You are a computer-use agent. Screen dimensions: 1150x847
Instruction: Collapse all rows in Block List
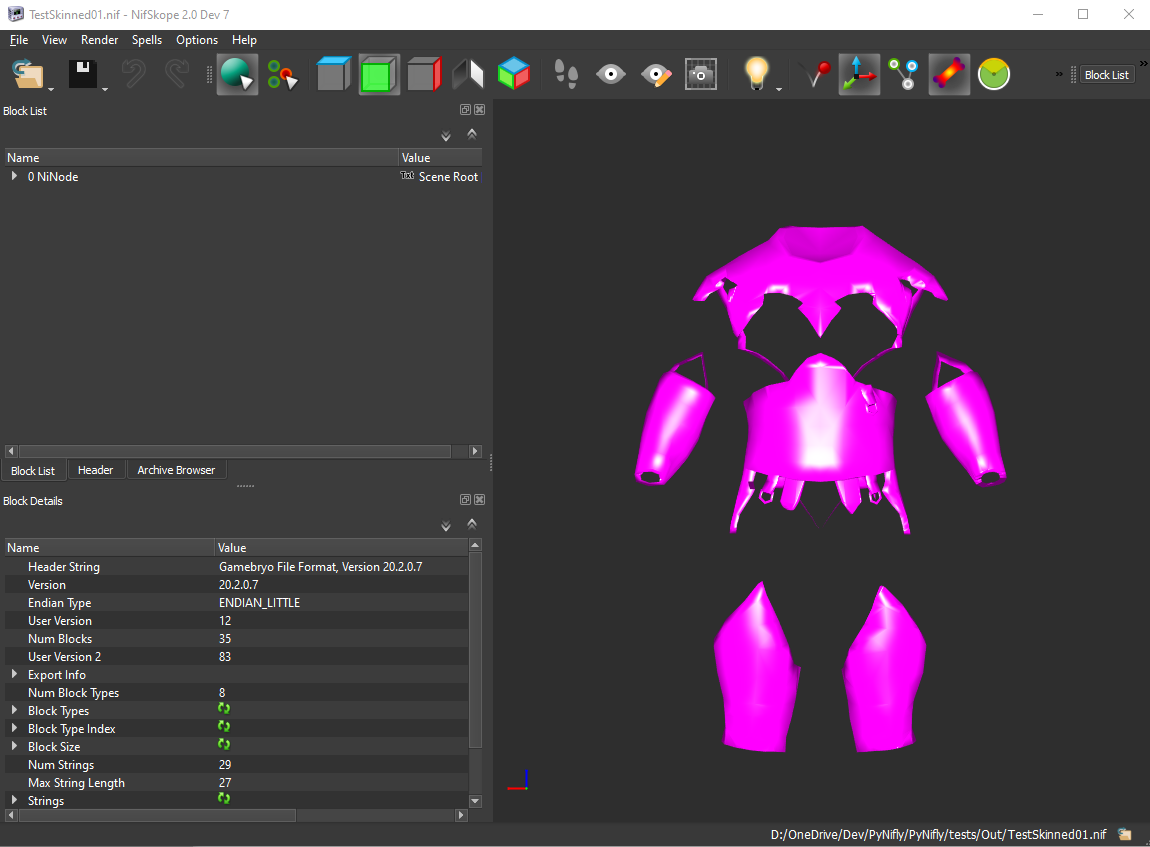click(472, 134)
